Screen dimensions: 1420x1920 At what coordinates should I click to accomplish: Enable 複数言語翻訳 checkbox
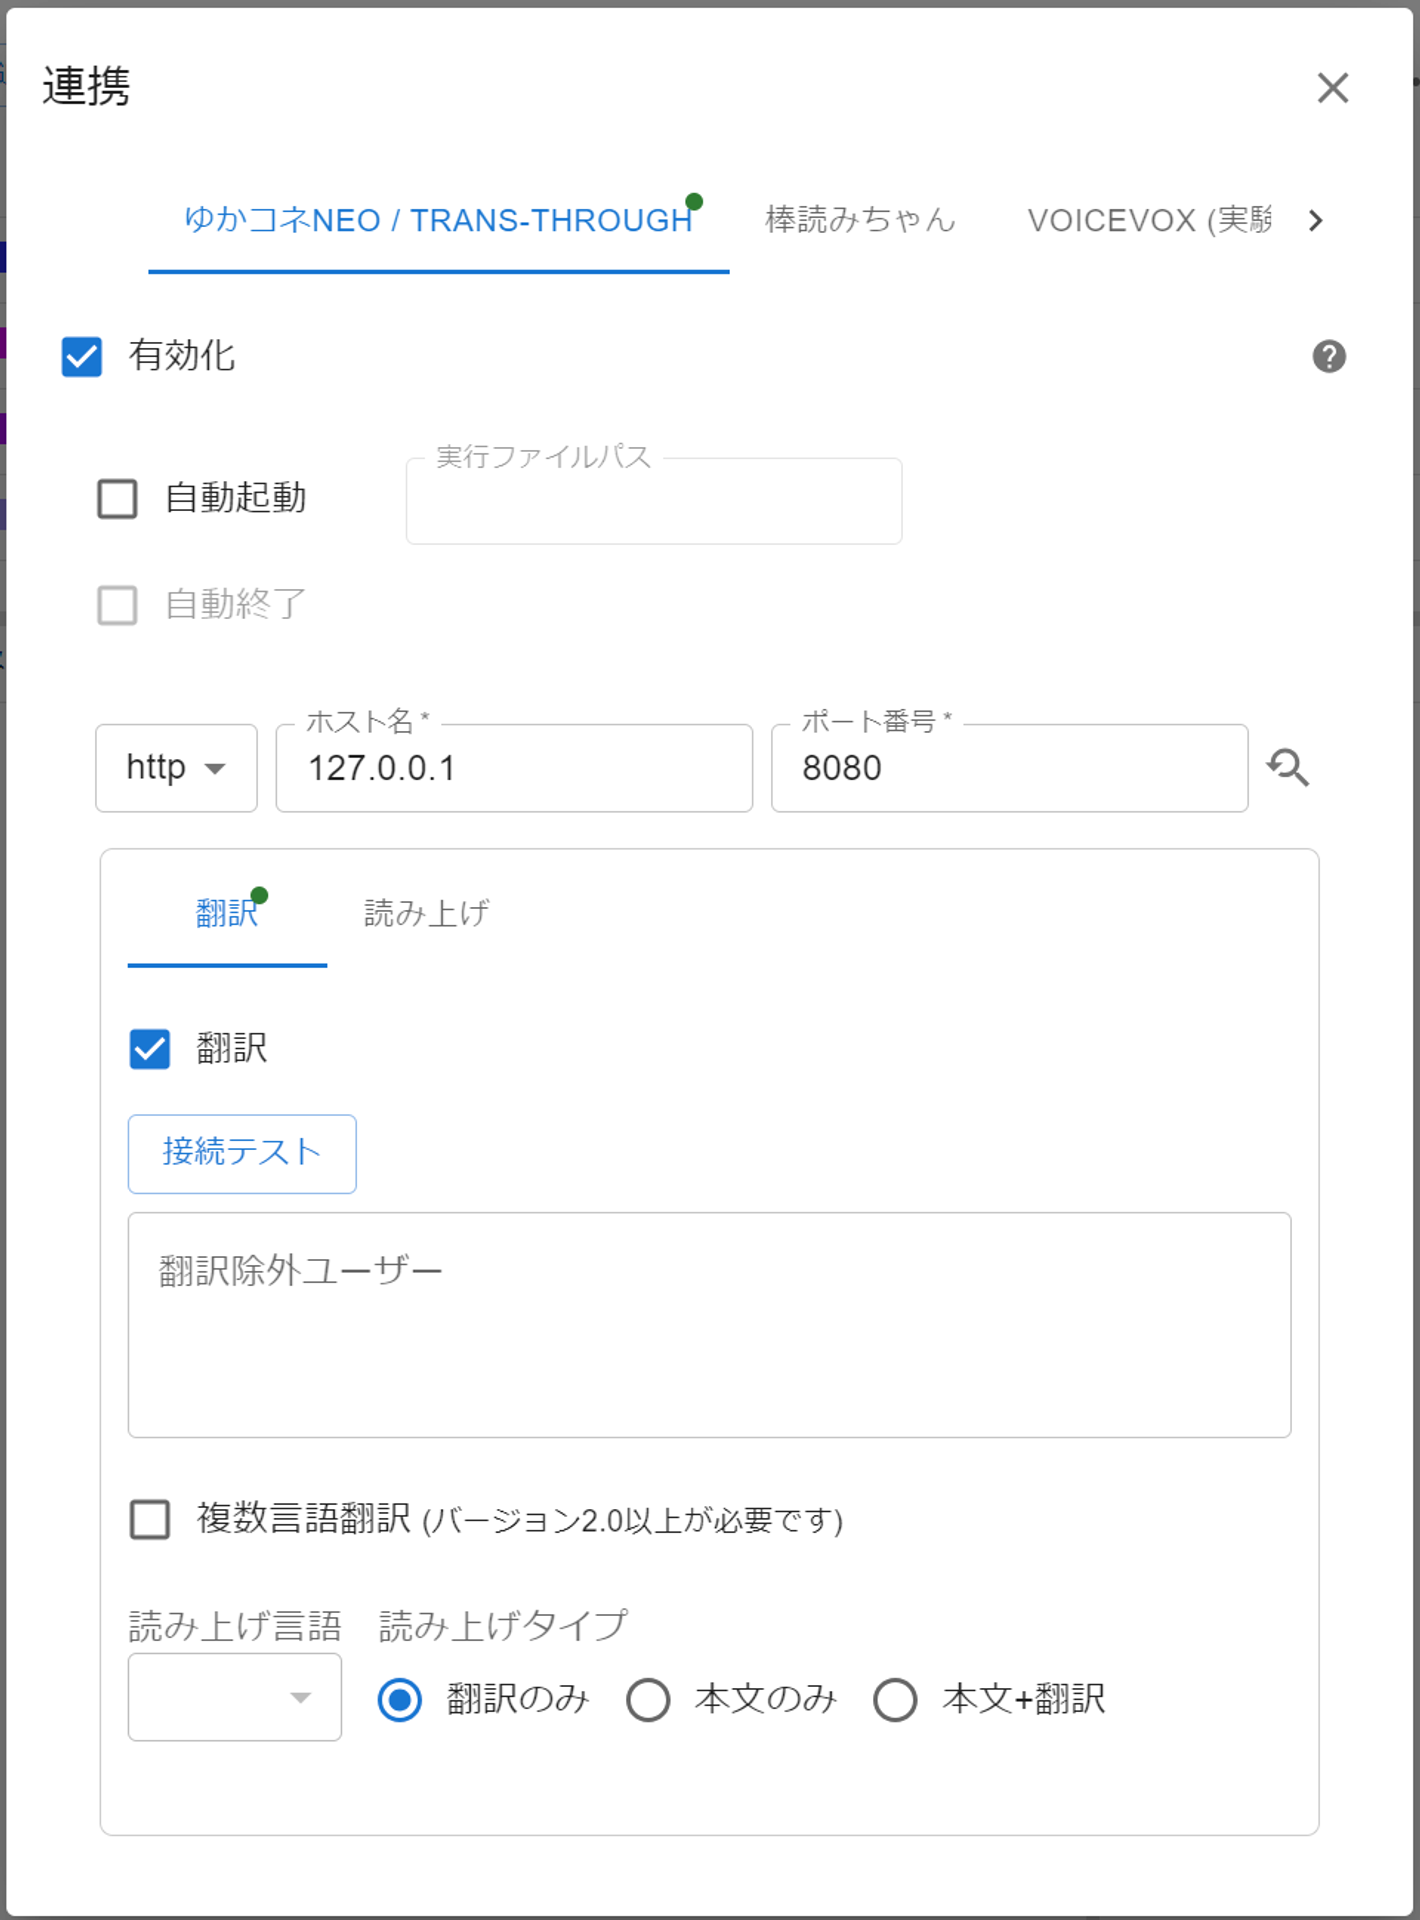(150, 1519)
